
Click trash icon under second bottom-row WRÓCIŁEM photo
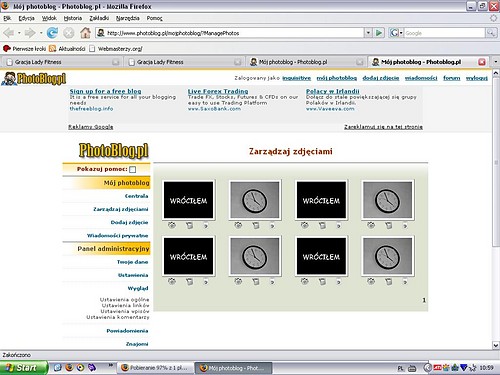point(322,282)
